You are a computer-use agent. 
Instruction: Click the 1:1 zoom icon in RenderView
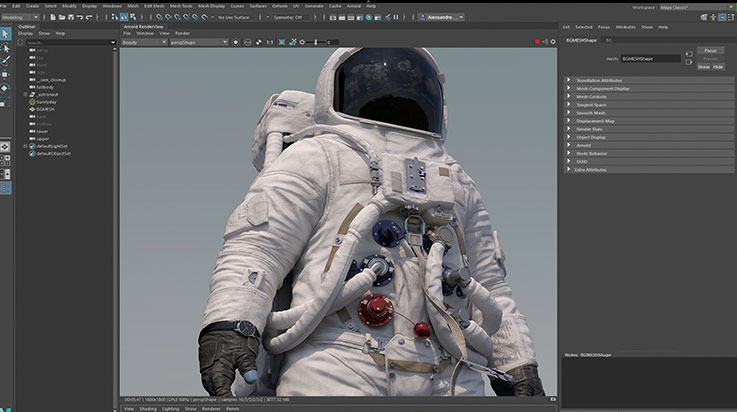[269, 42]
